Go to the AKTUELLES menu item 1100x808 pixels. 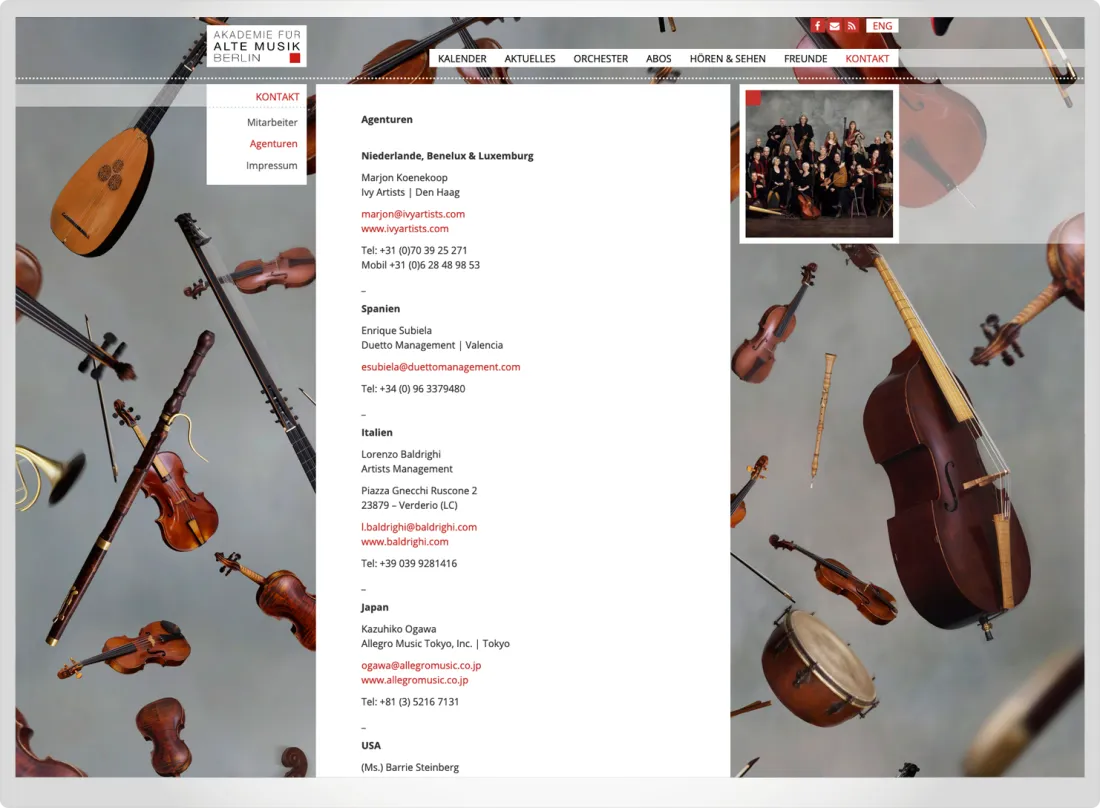530,59
